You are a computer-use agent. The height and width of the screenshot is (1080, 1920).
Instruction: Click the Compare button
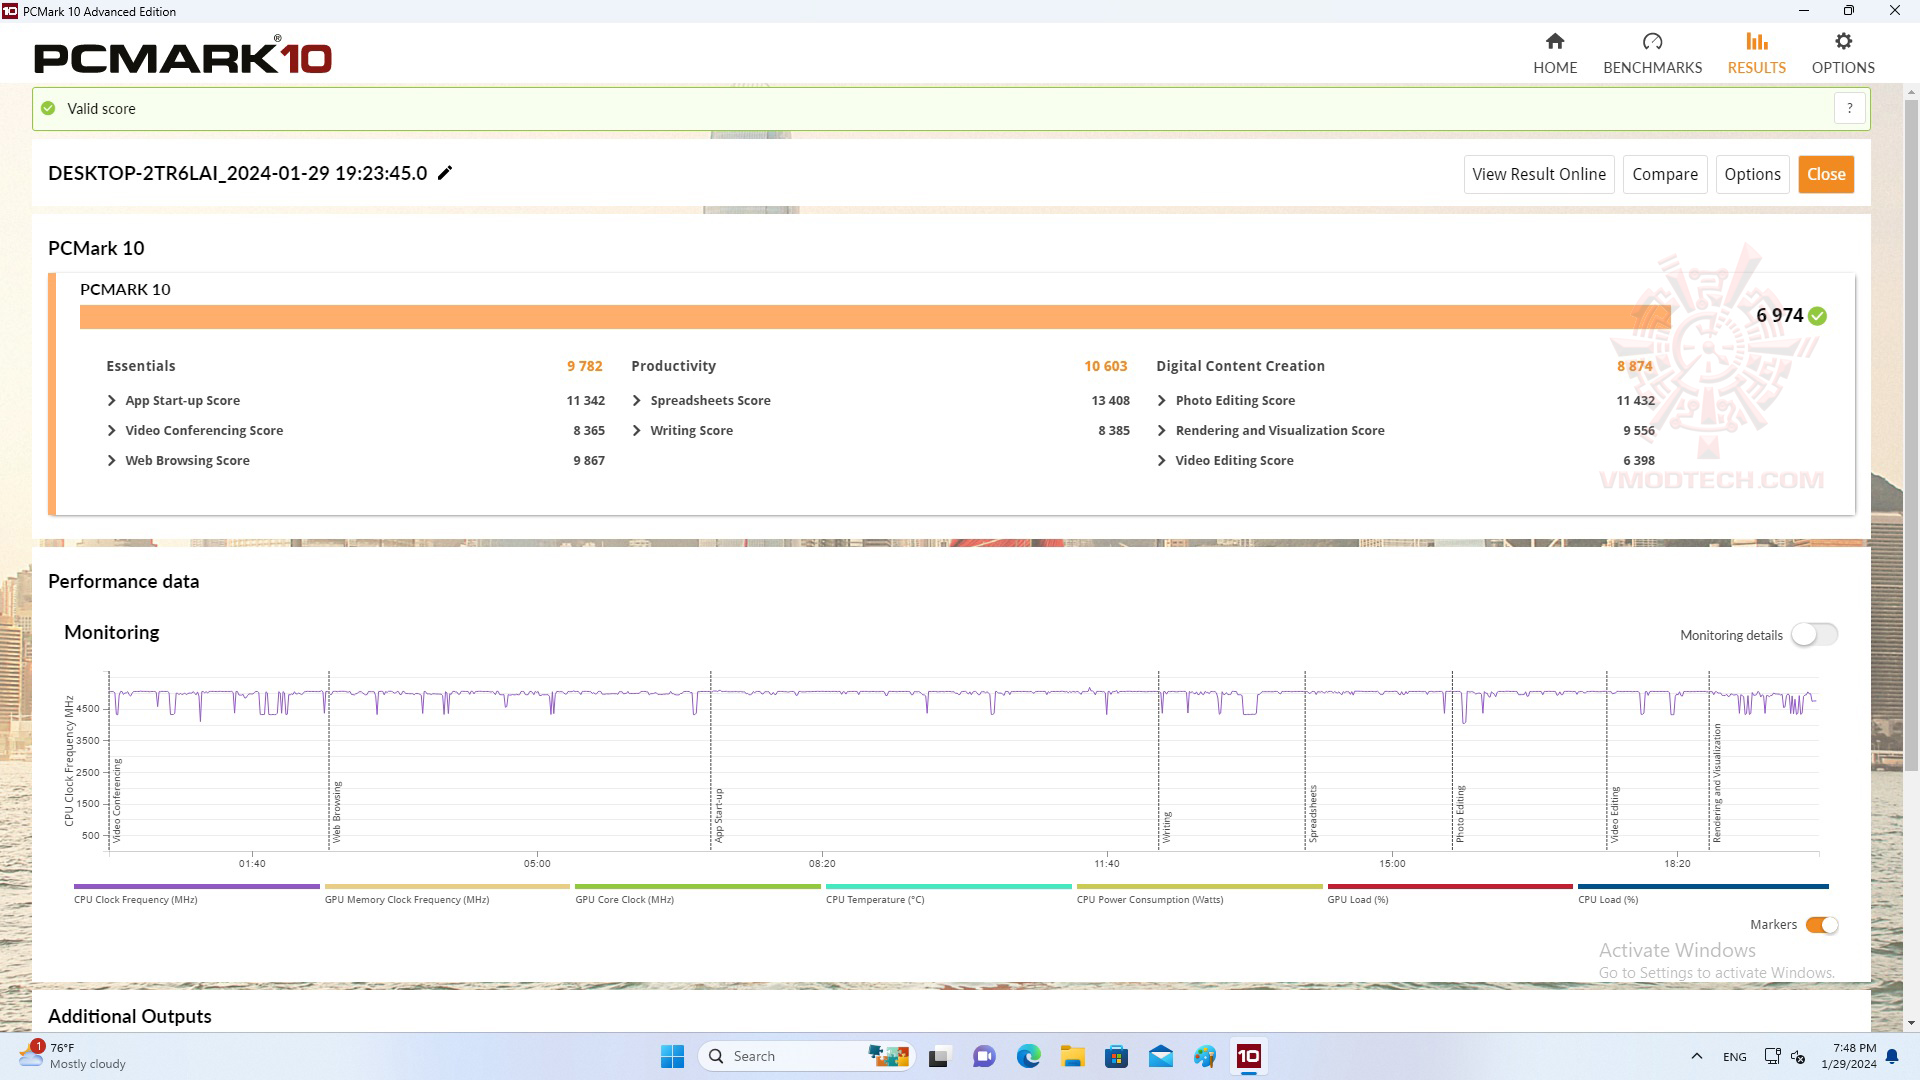1665,173
